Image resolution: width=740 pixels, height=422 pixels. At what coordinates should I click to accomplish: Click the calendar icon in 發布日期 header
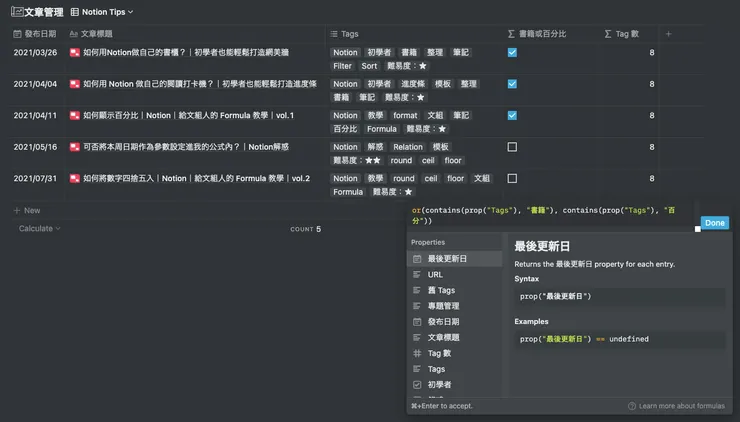(x=17, y=34)
